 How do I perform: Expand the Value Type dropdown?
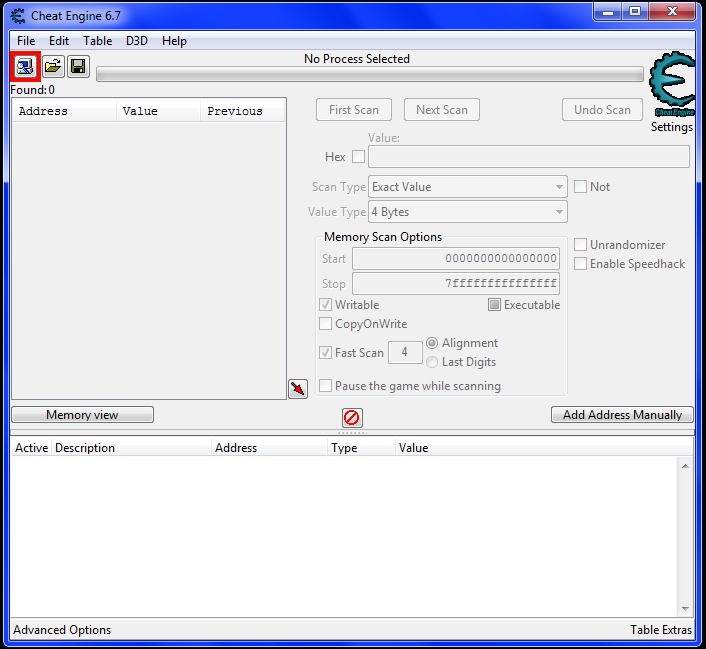(x=468, y=212)
